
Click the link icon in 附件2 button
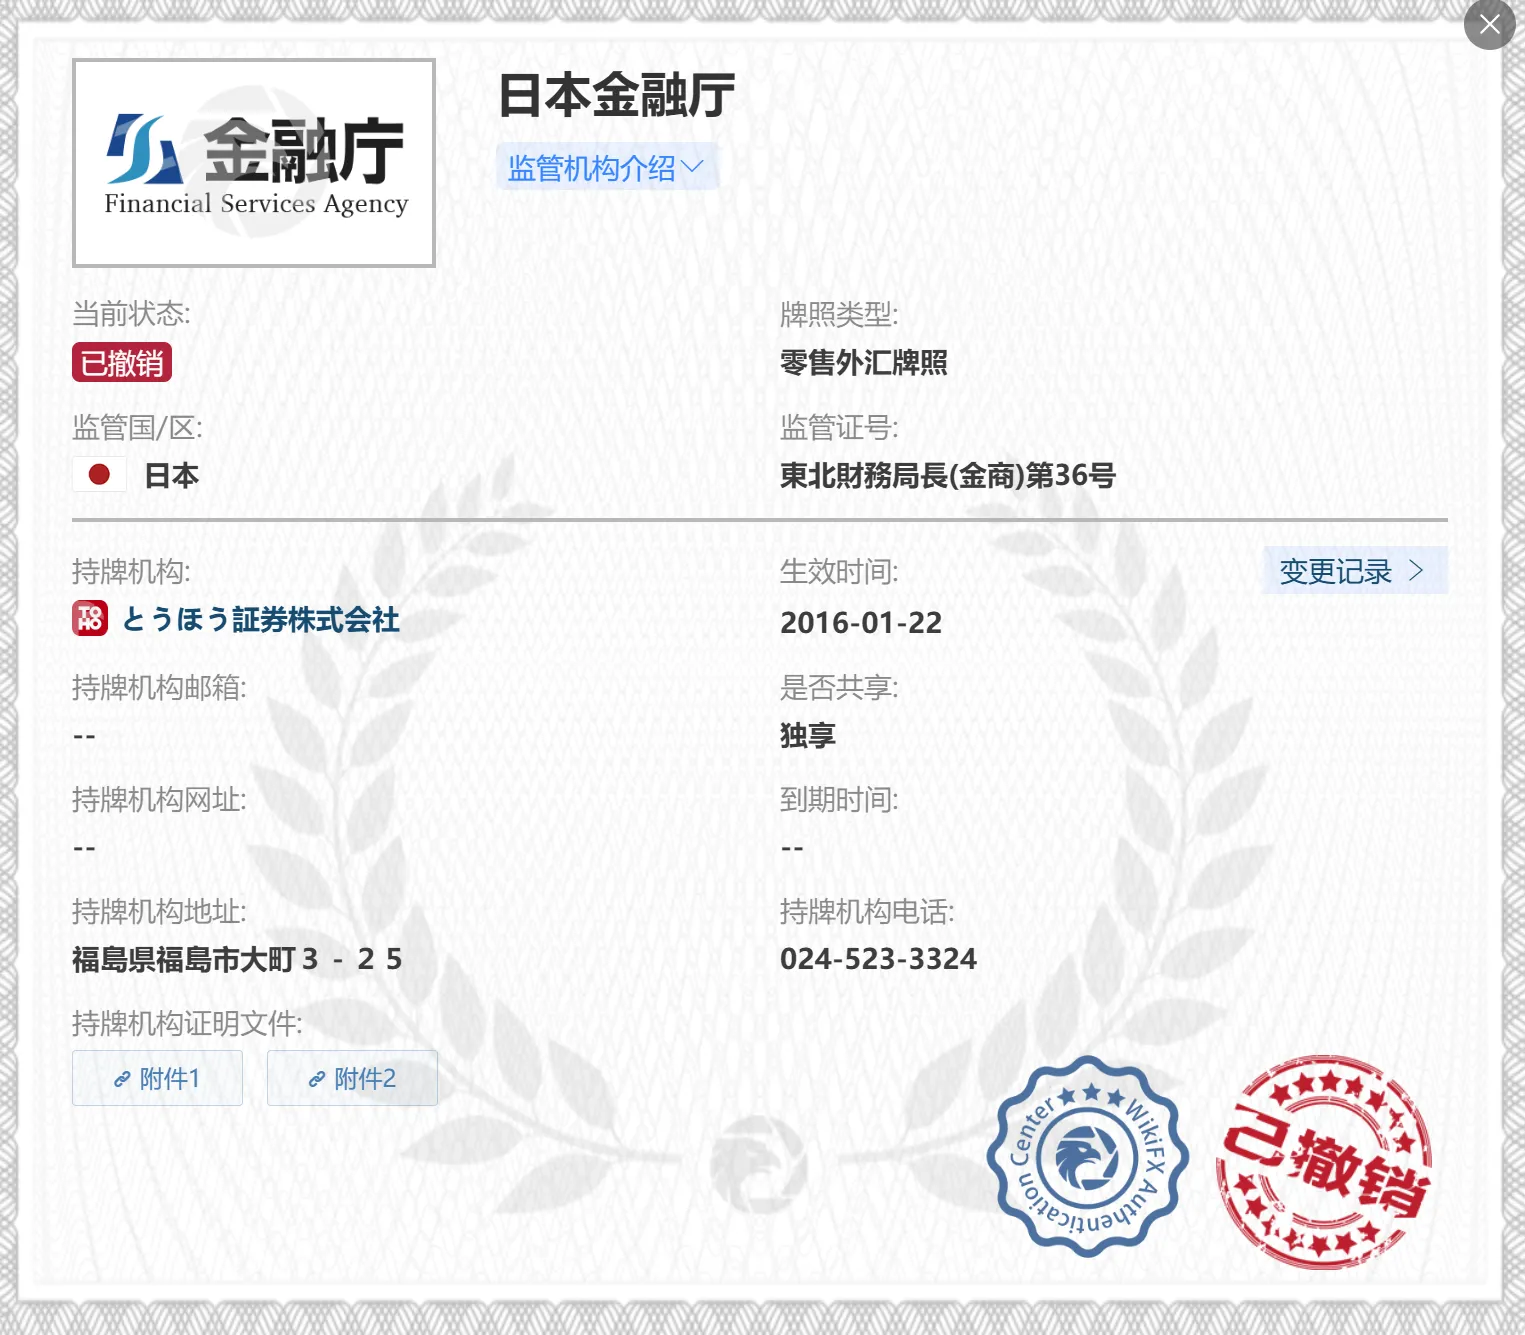(x=317, y=1079)
